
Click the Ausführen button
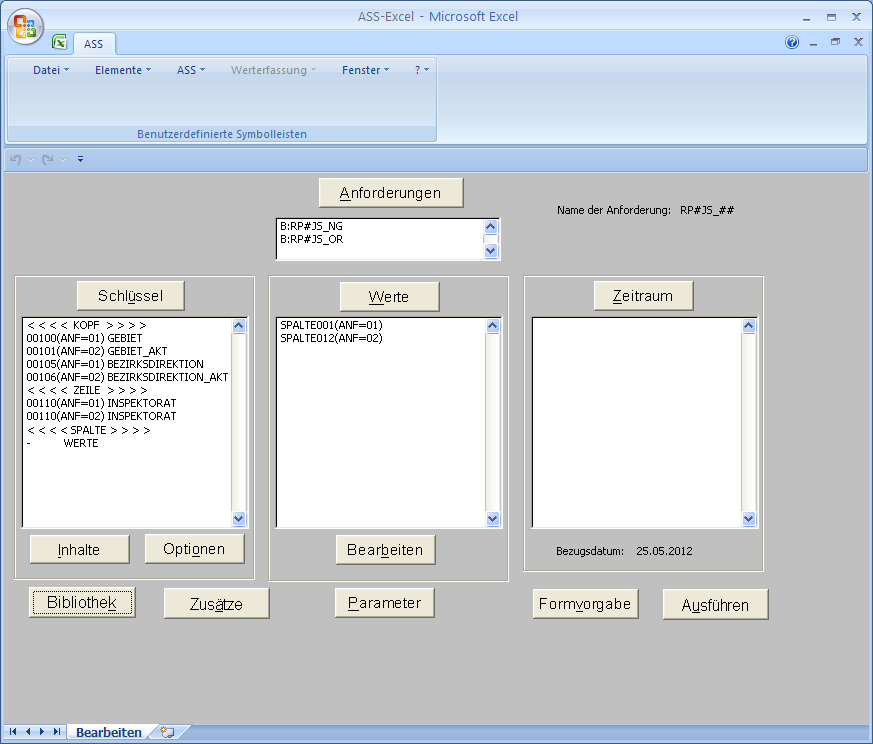click(715, 605)
